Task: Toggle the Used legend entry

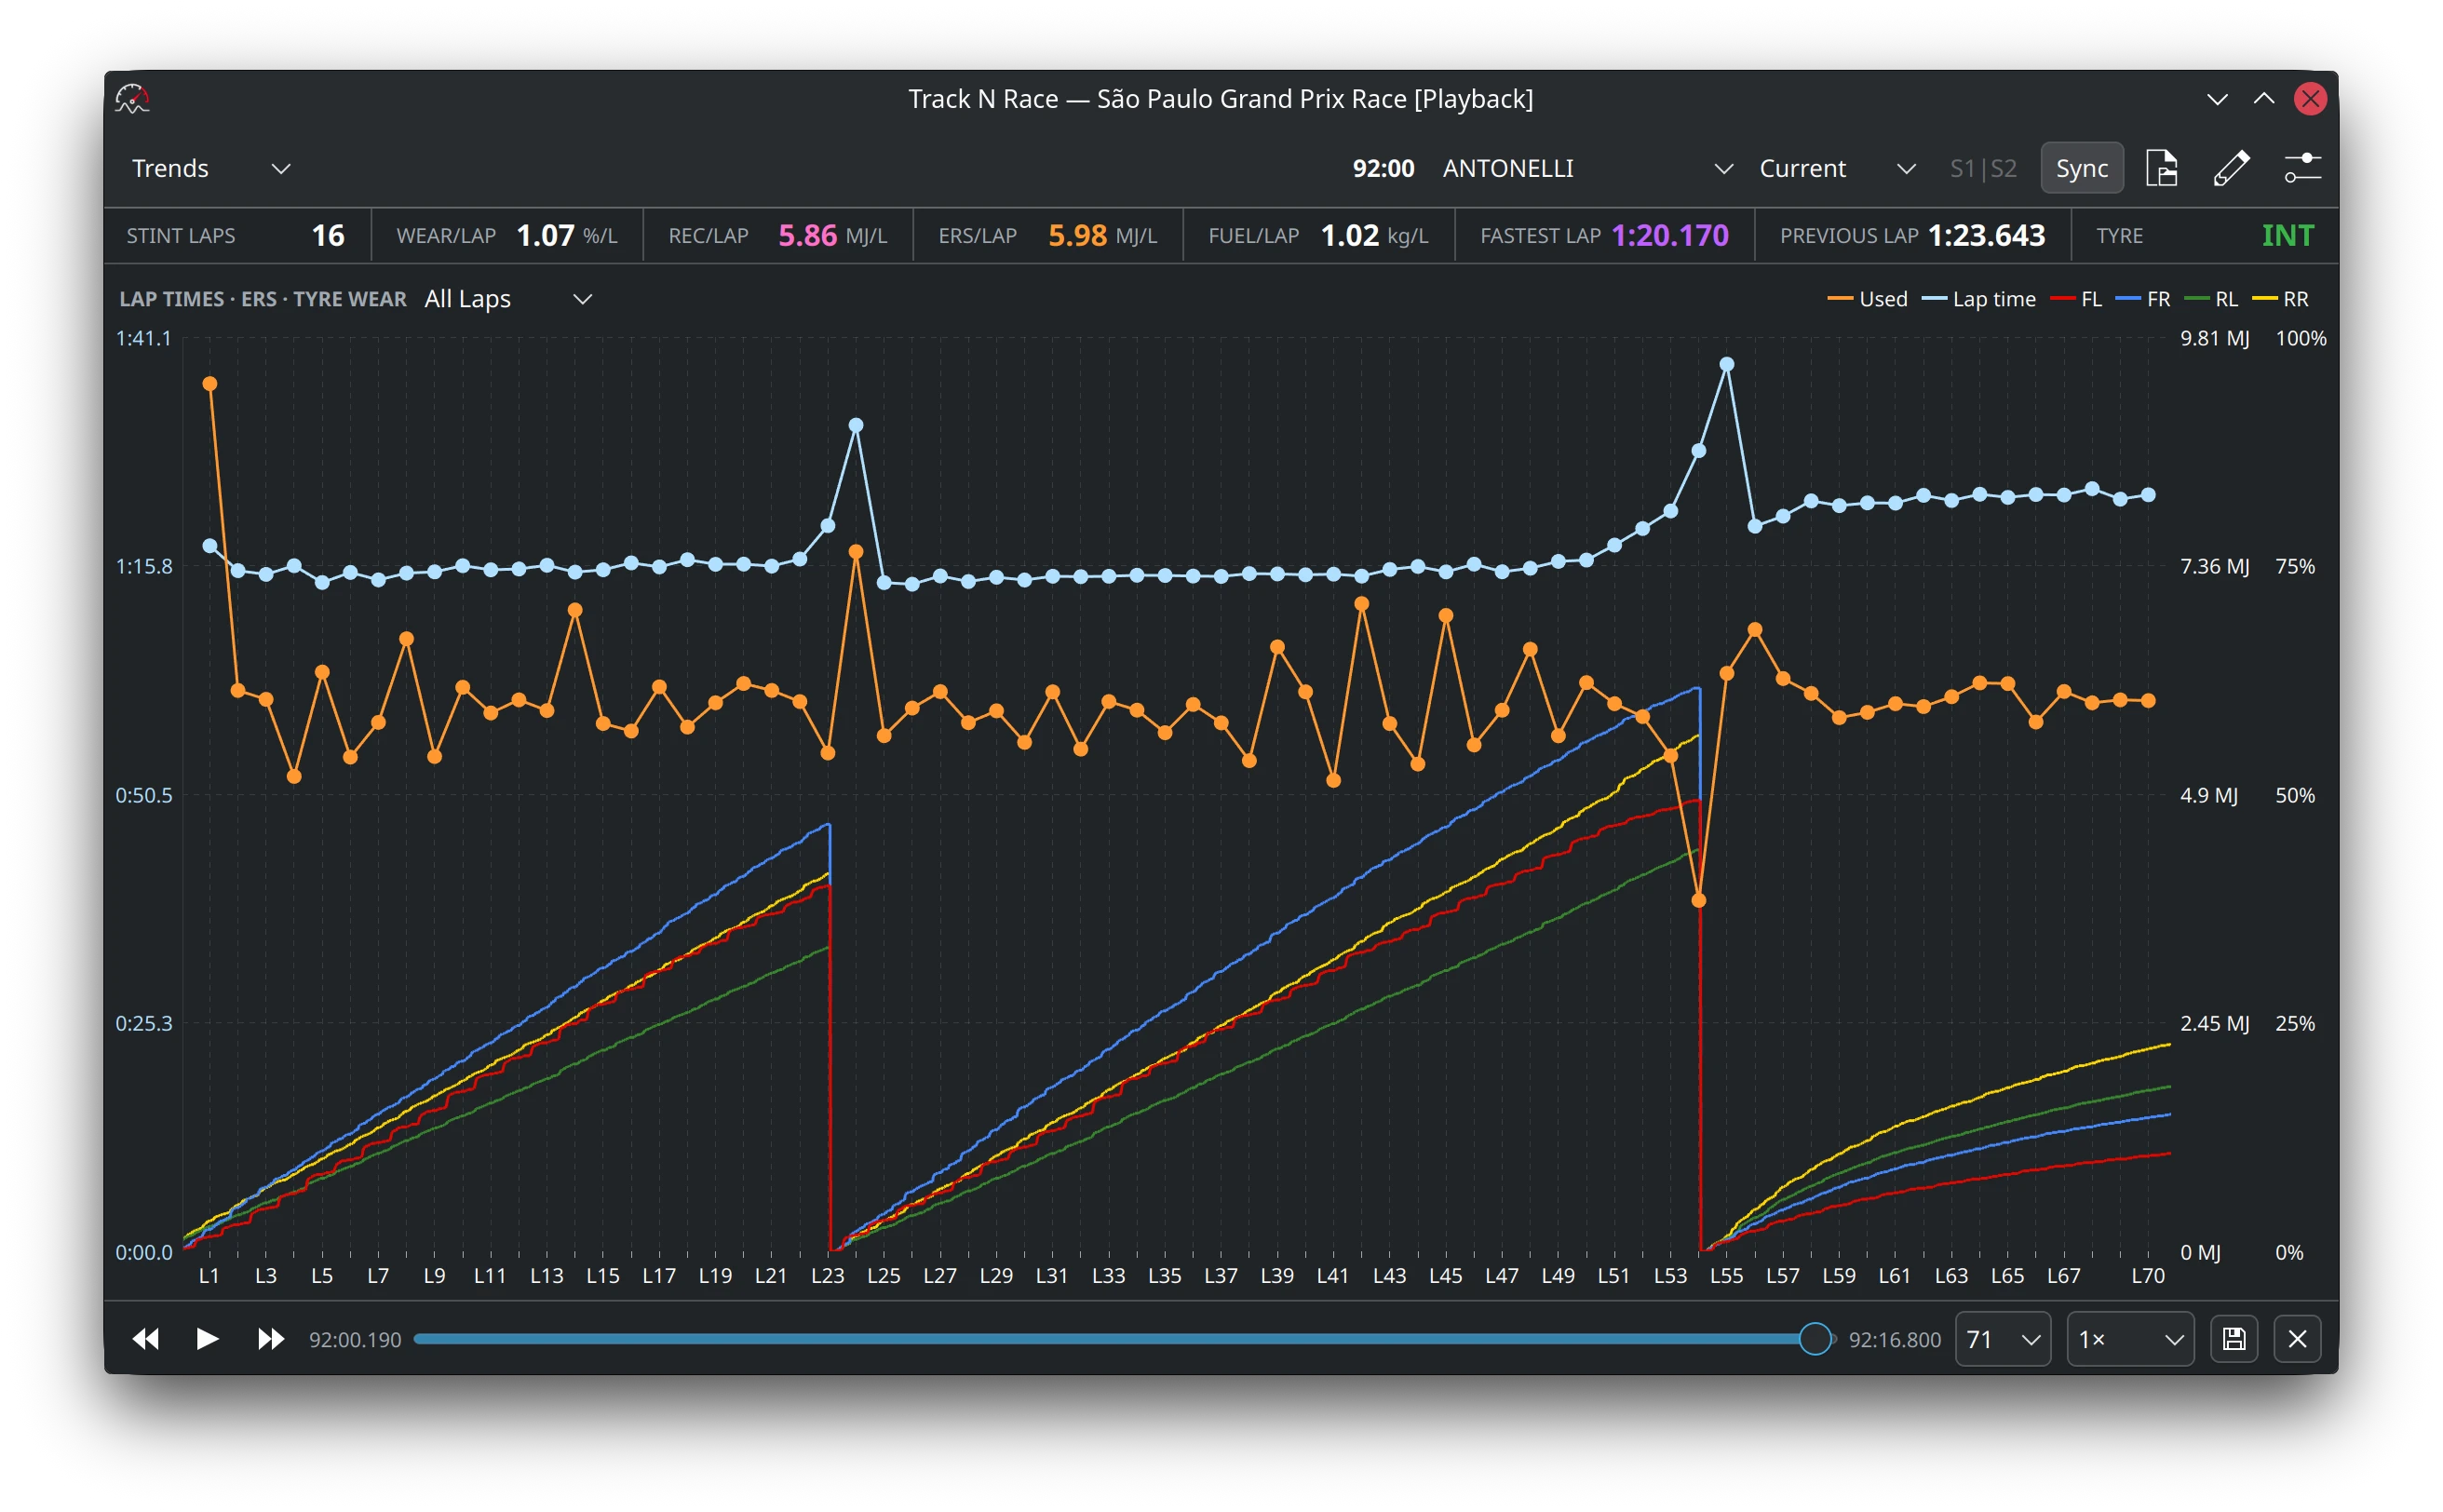Action: 1867,299
